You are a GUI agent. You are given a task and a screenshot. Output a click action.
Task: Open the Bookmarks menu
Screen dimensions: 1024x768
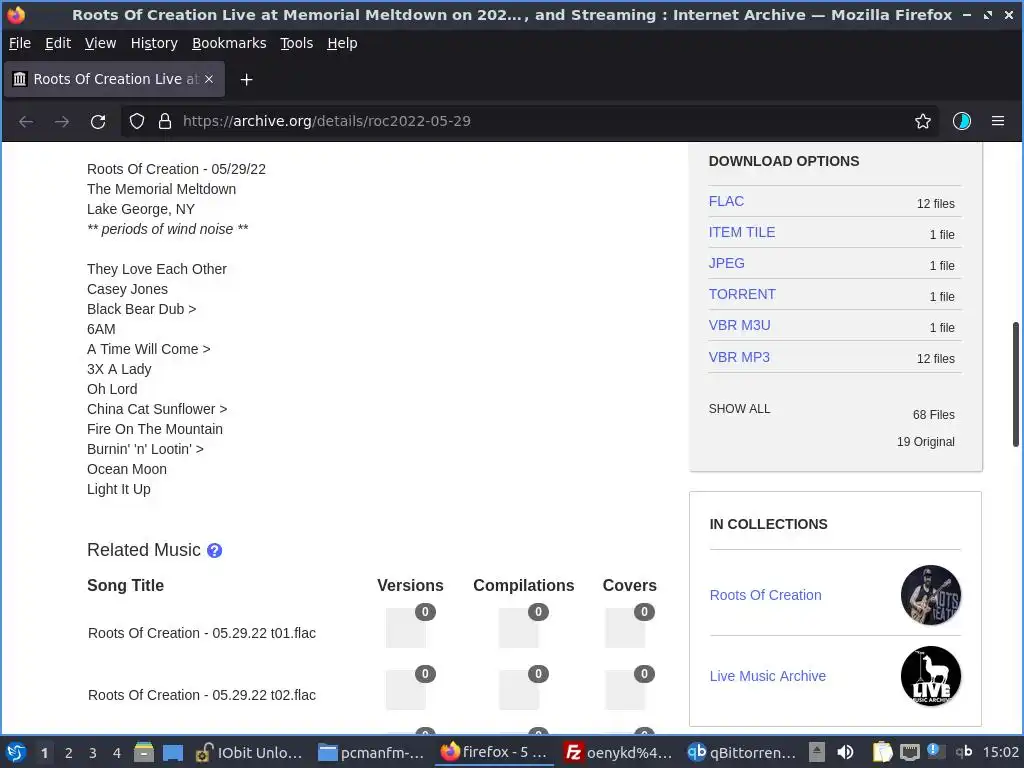point(229,43)
